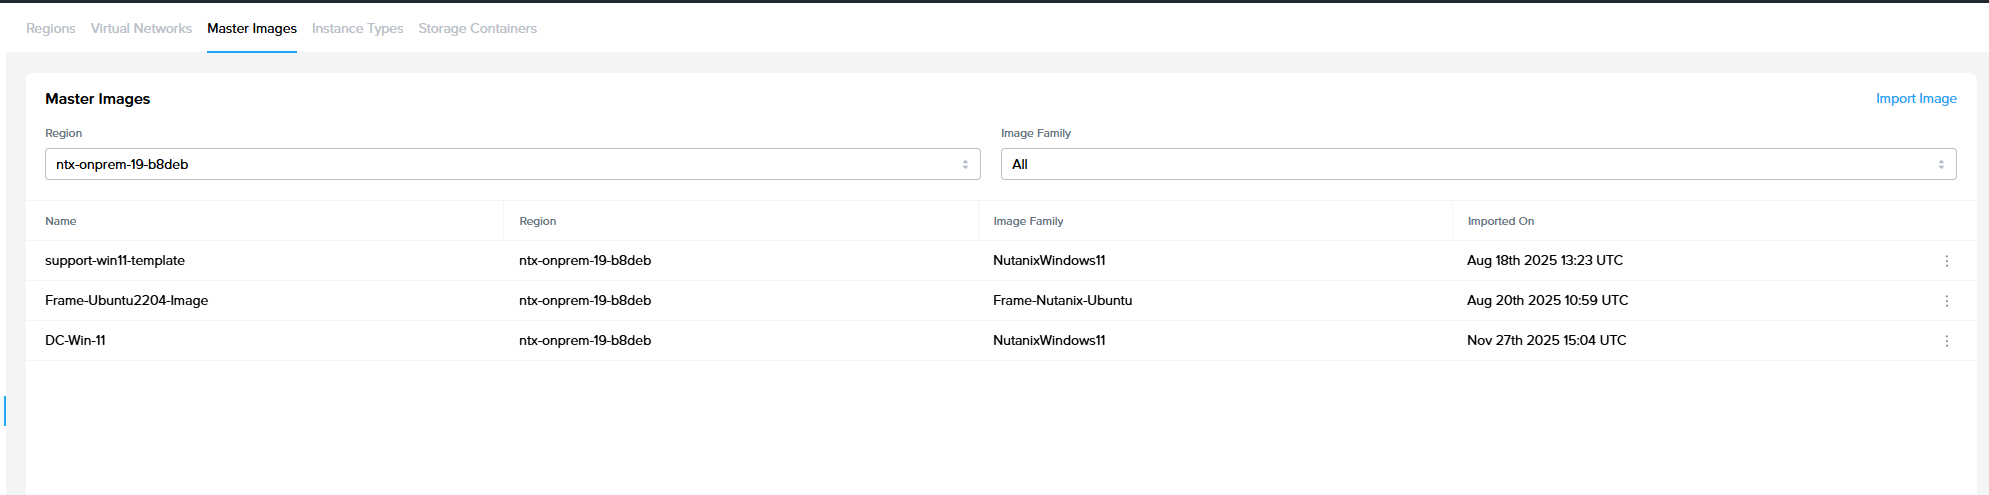Viewport: 1989px width, 495px height.
Task: Select the Master Images tab
Action: 252,28
